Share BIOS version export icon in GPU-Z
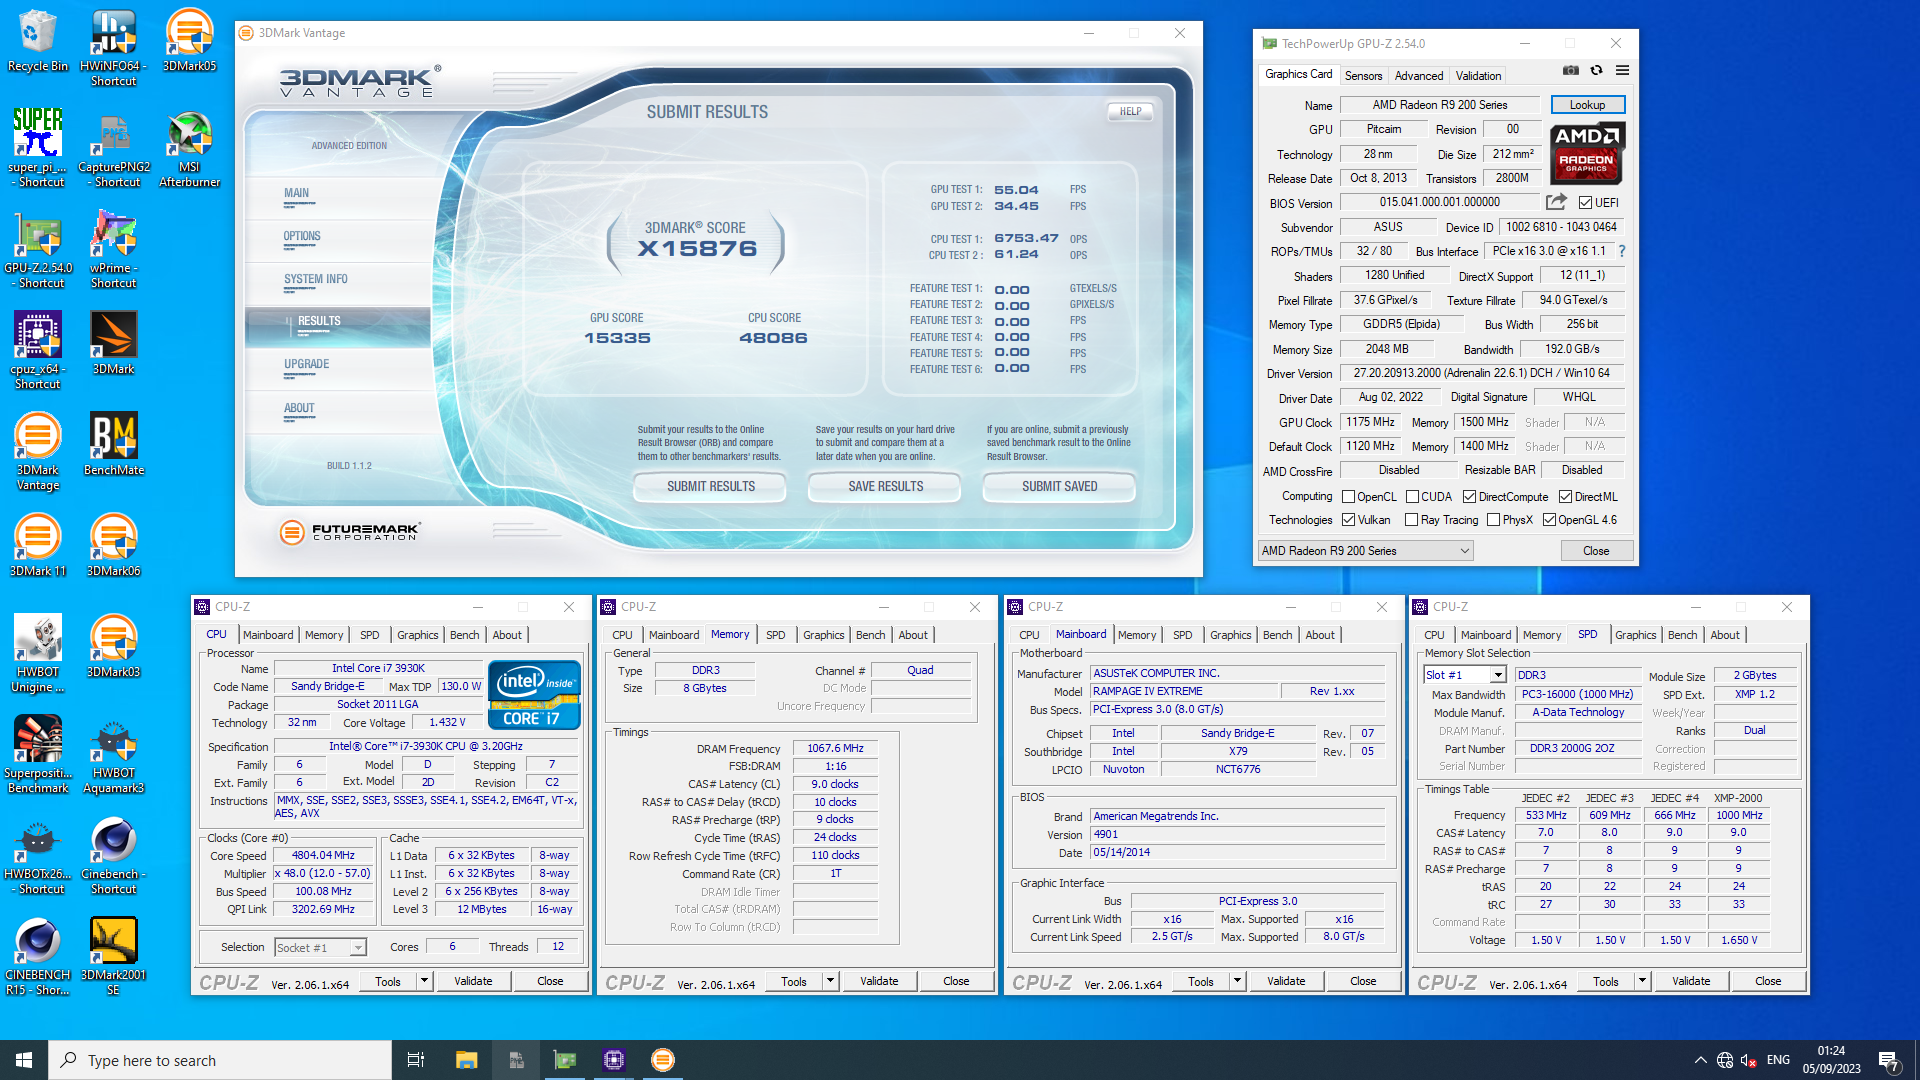 pyautogui.click(x=1556, y=202)
